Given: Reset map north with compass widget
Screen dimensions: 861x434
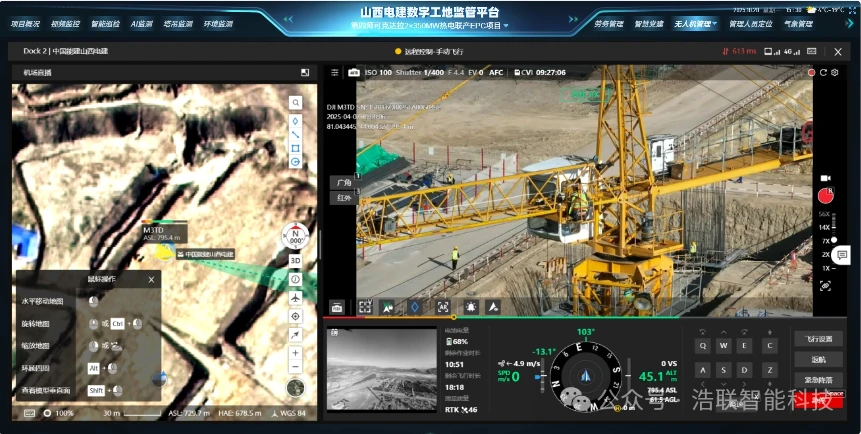Looking at the screenshot, I should [295, 236].
